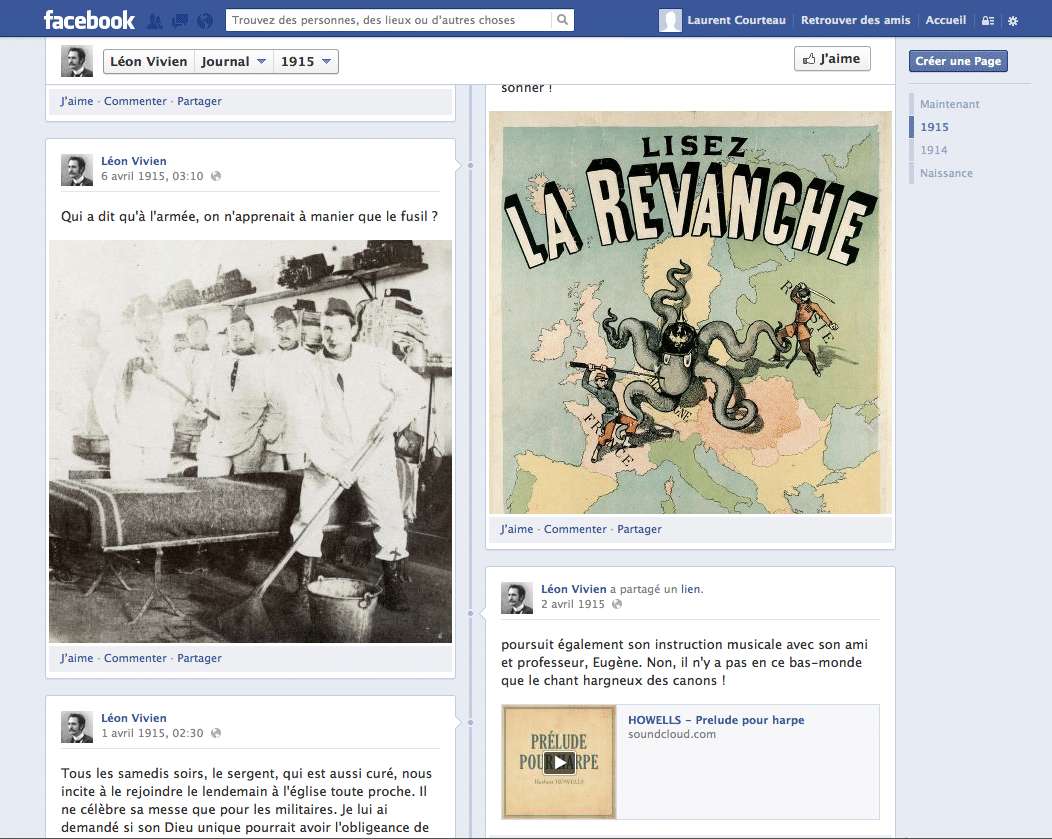Open the privacy shortcuts lock icon
The width and height of the screenshot is (1052, 839).
pyautogui.click(x=988, y=21)
